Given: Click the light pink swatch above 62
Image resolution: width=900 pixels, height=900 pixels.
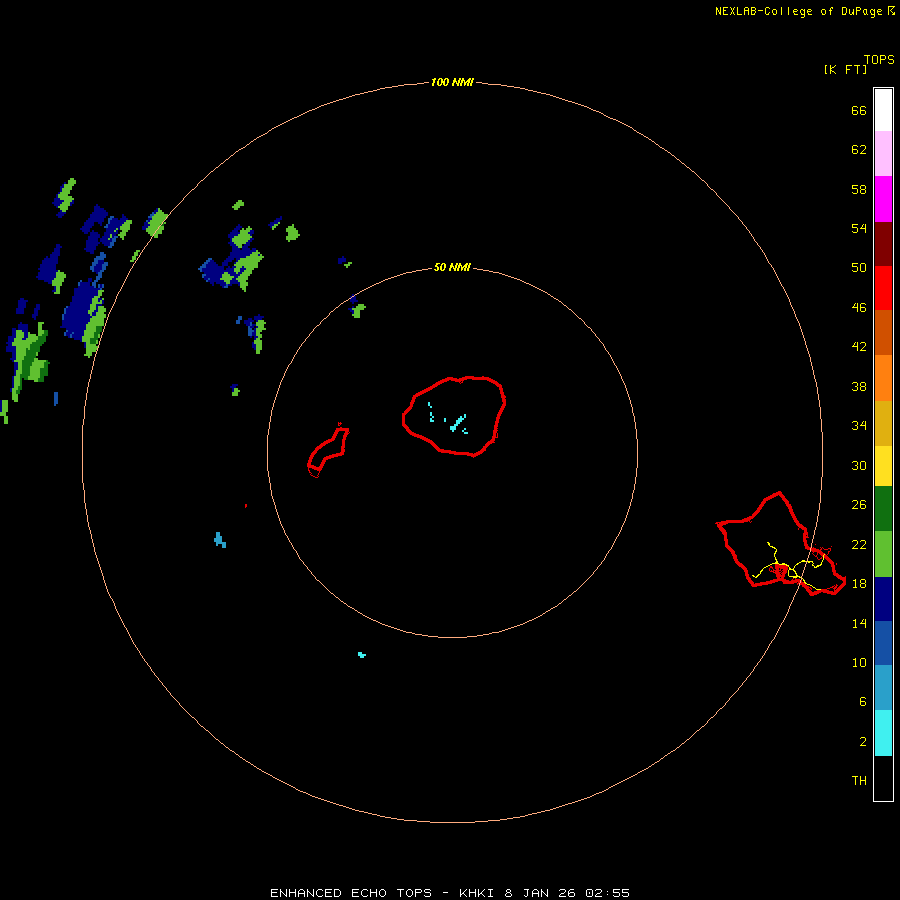Looking at the screenshot, I should (883, 153).
